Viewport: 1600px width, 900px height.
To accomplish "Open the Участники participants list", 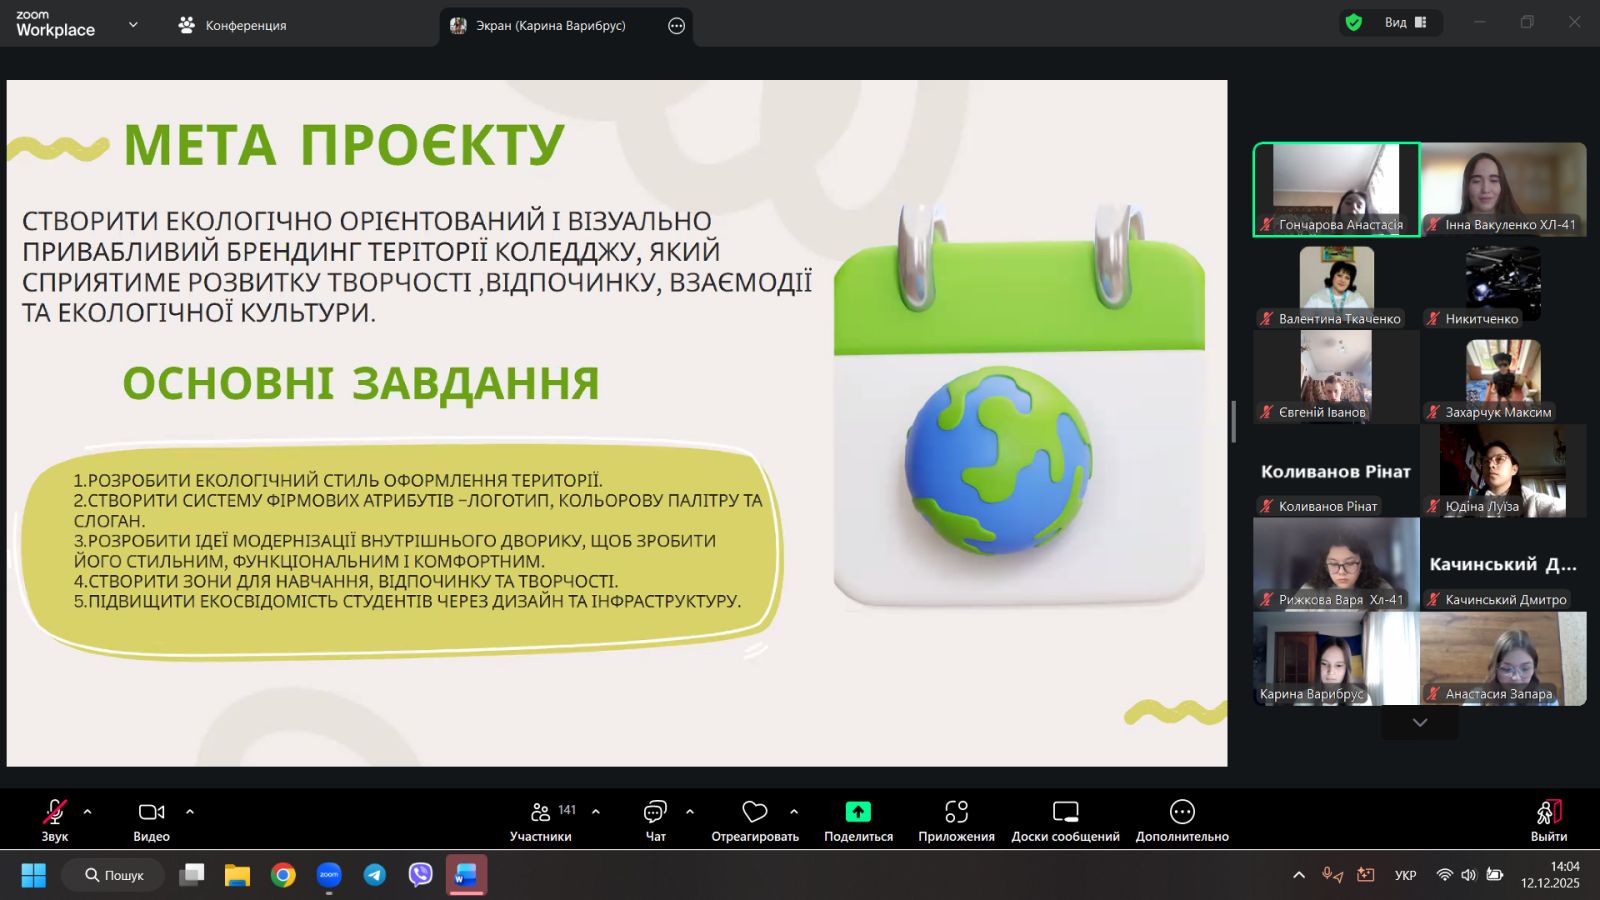I will 541,812.
